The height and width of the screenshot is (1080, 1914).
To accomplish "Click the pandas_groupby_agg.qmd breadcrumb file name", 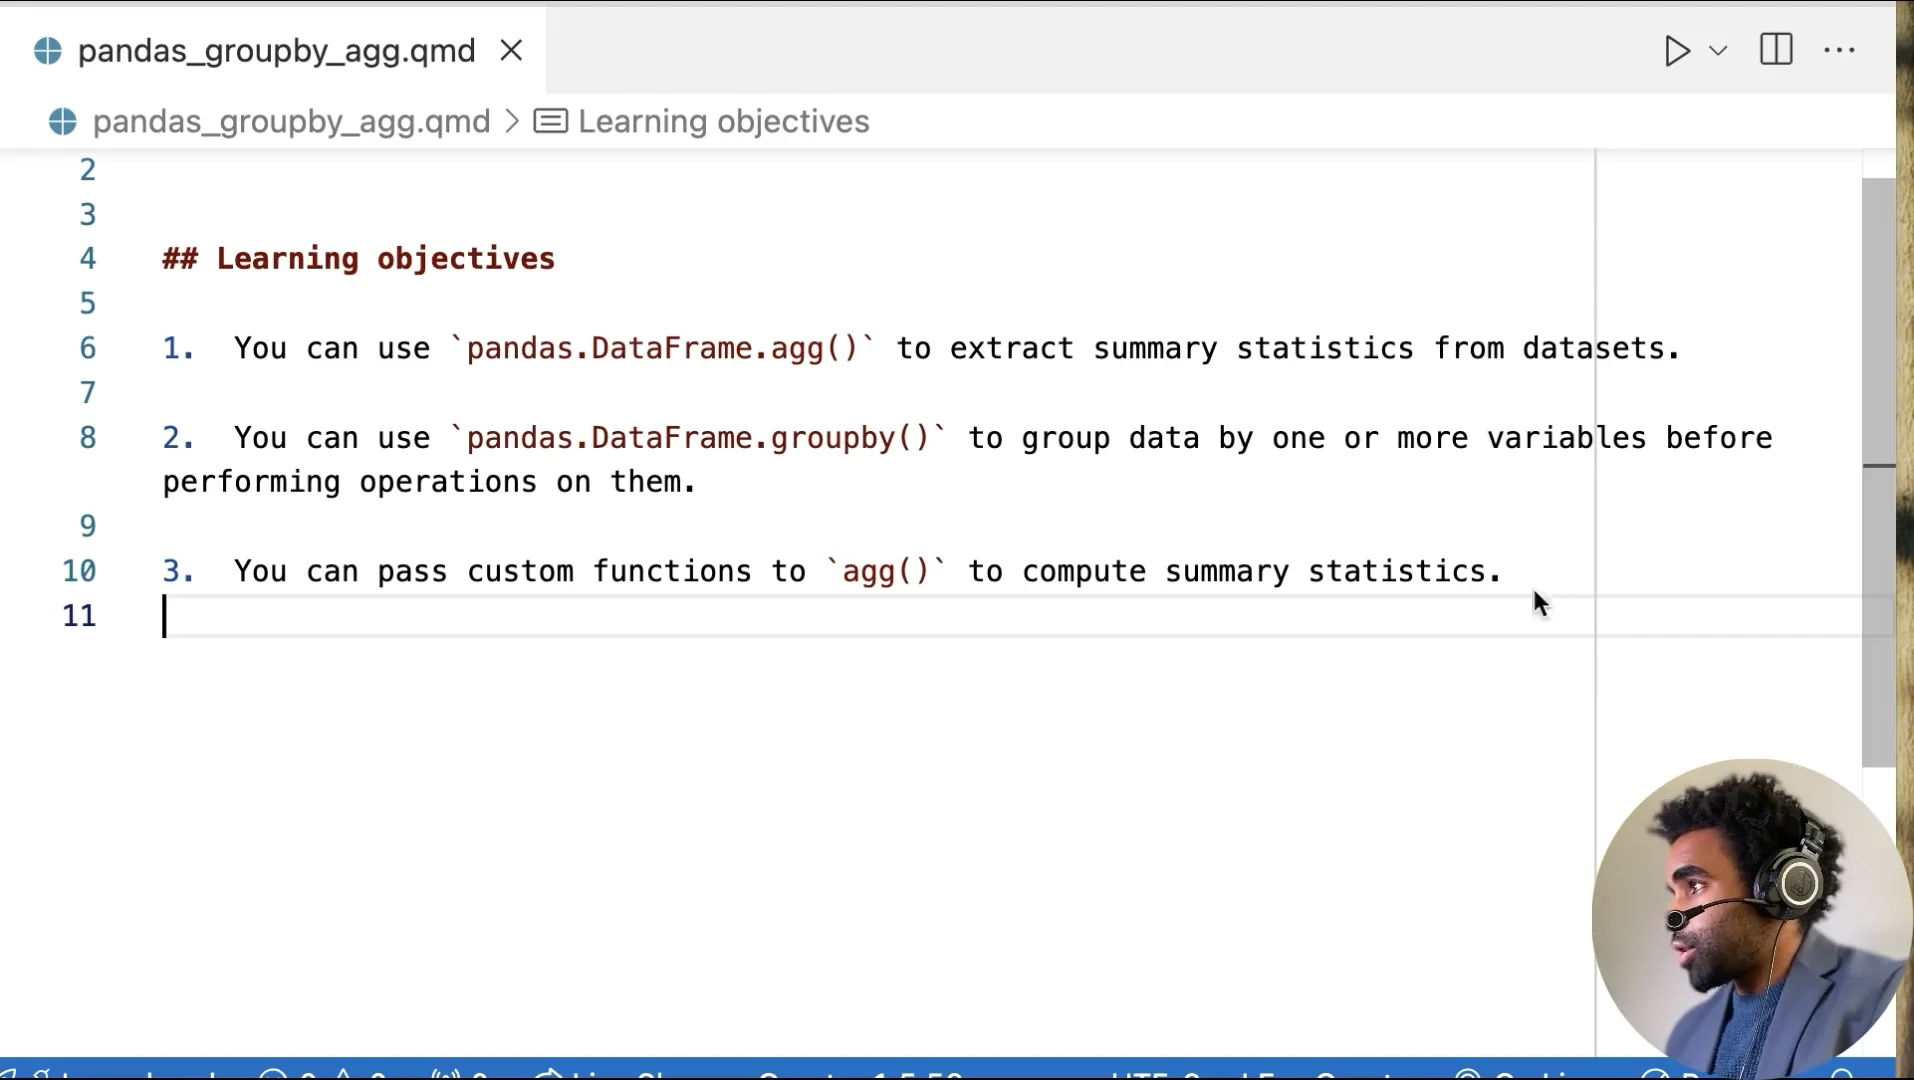I will (x=291, y=122).
